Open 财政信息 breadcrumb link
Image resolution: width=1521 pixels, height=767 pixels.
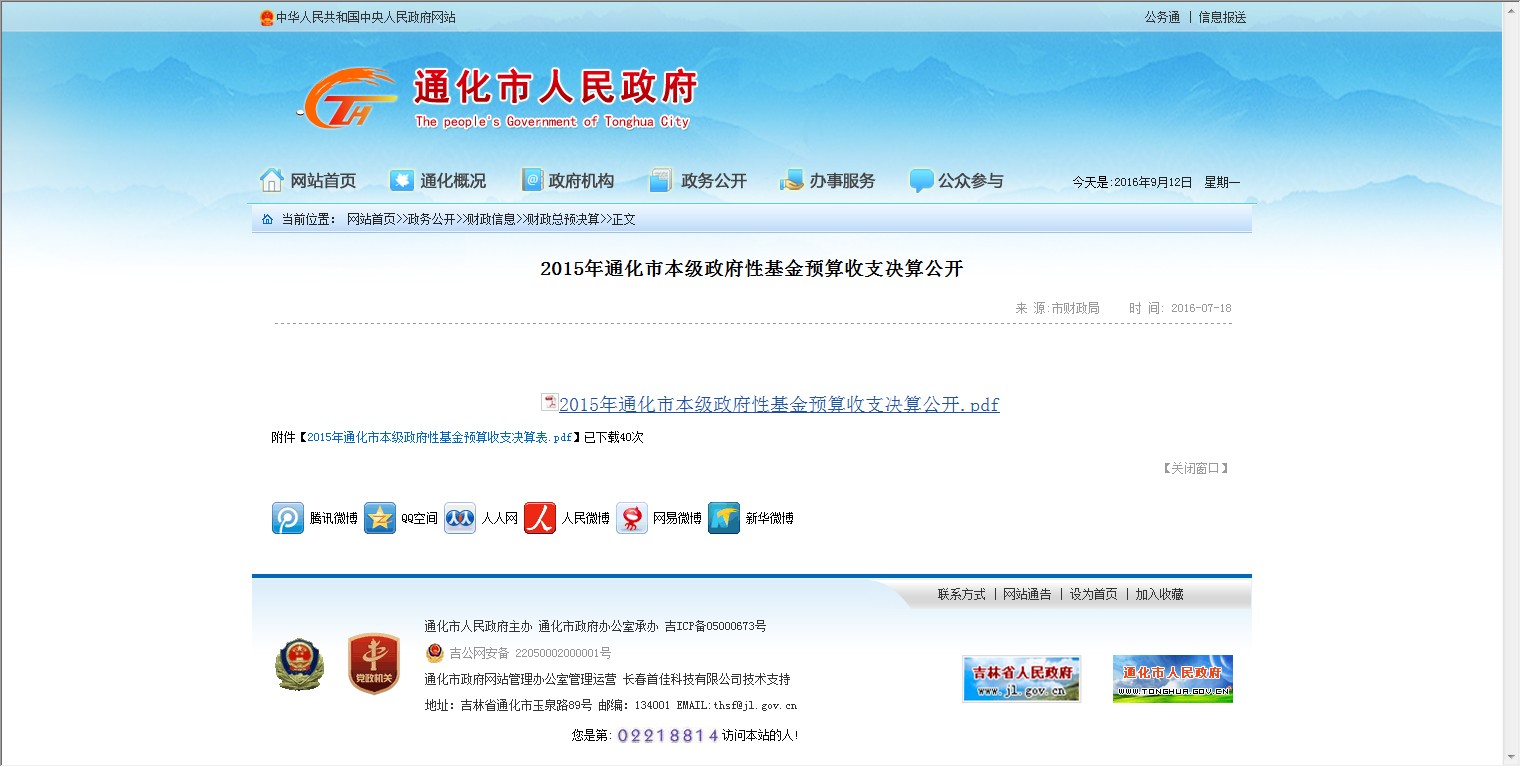(491, 219)
